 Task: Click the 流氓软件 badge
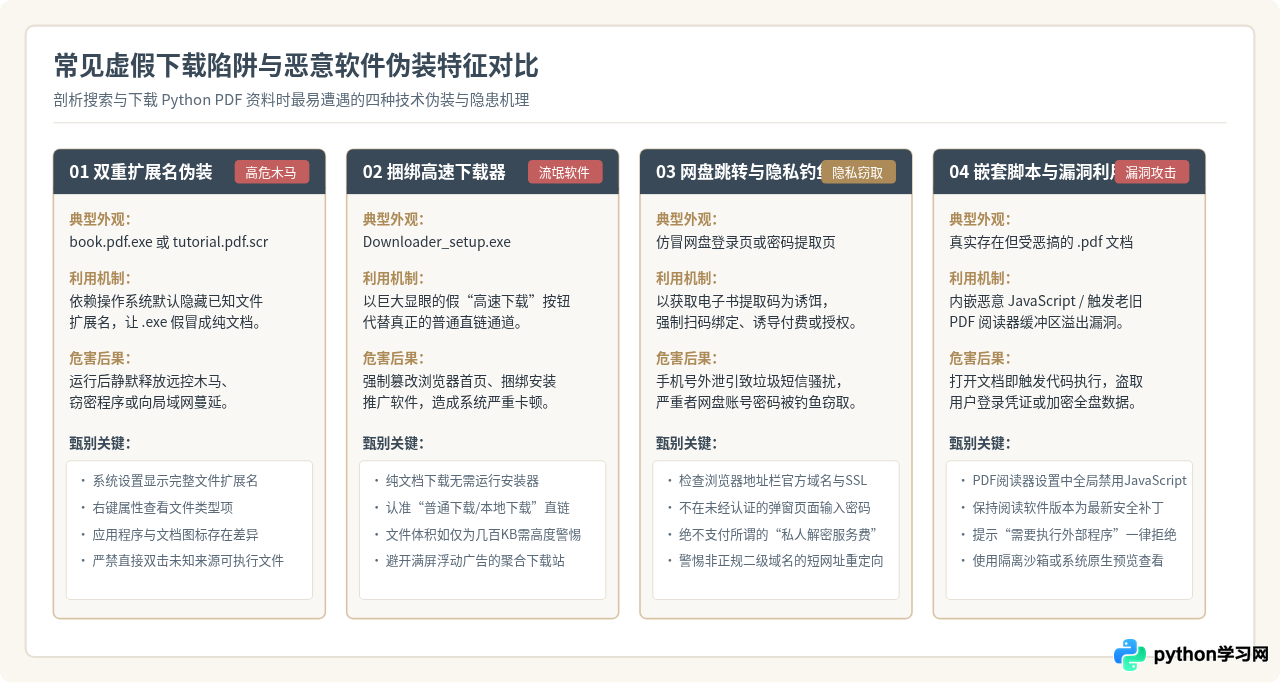click(565, 172)
